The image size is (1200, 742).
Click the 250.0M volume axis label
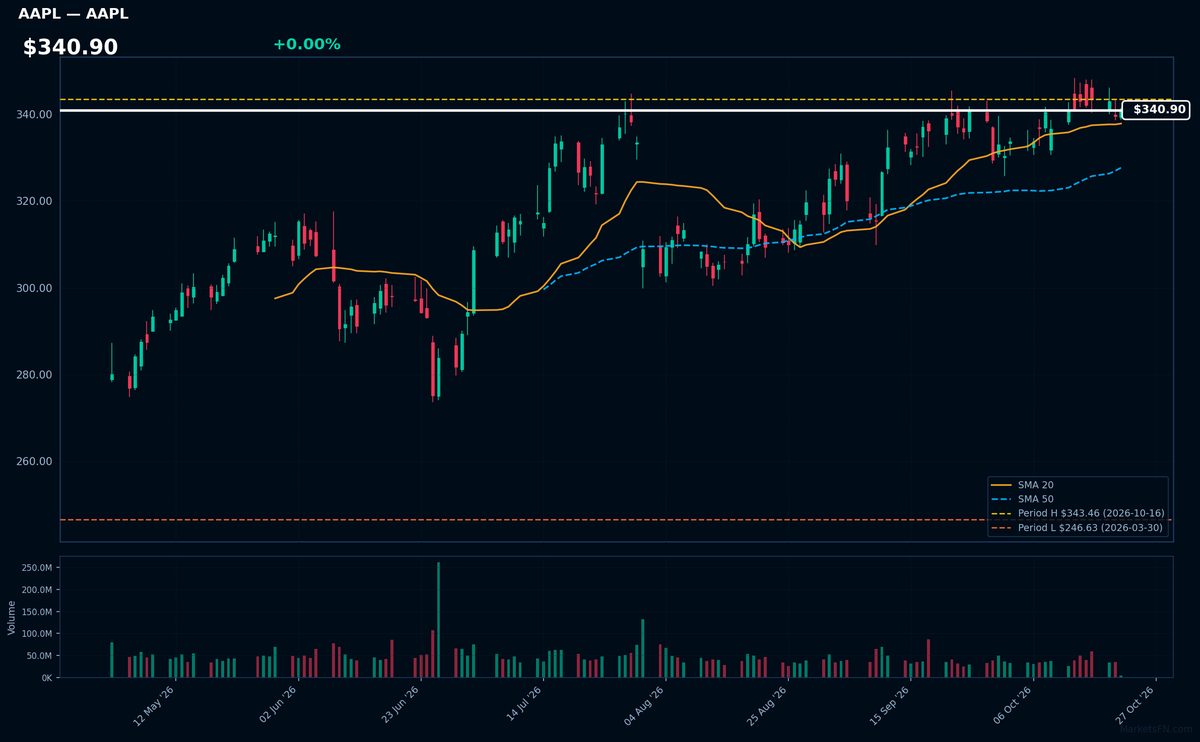click(37, 568)
